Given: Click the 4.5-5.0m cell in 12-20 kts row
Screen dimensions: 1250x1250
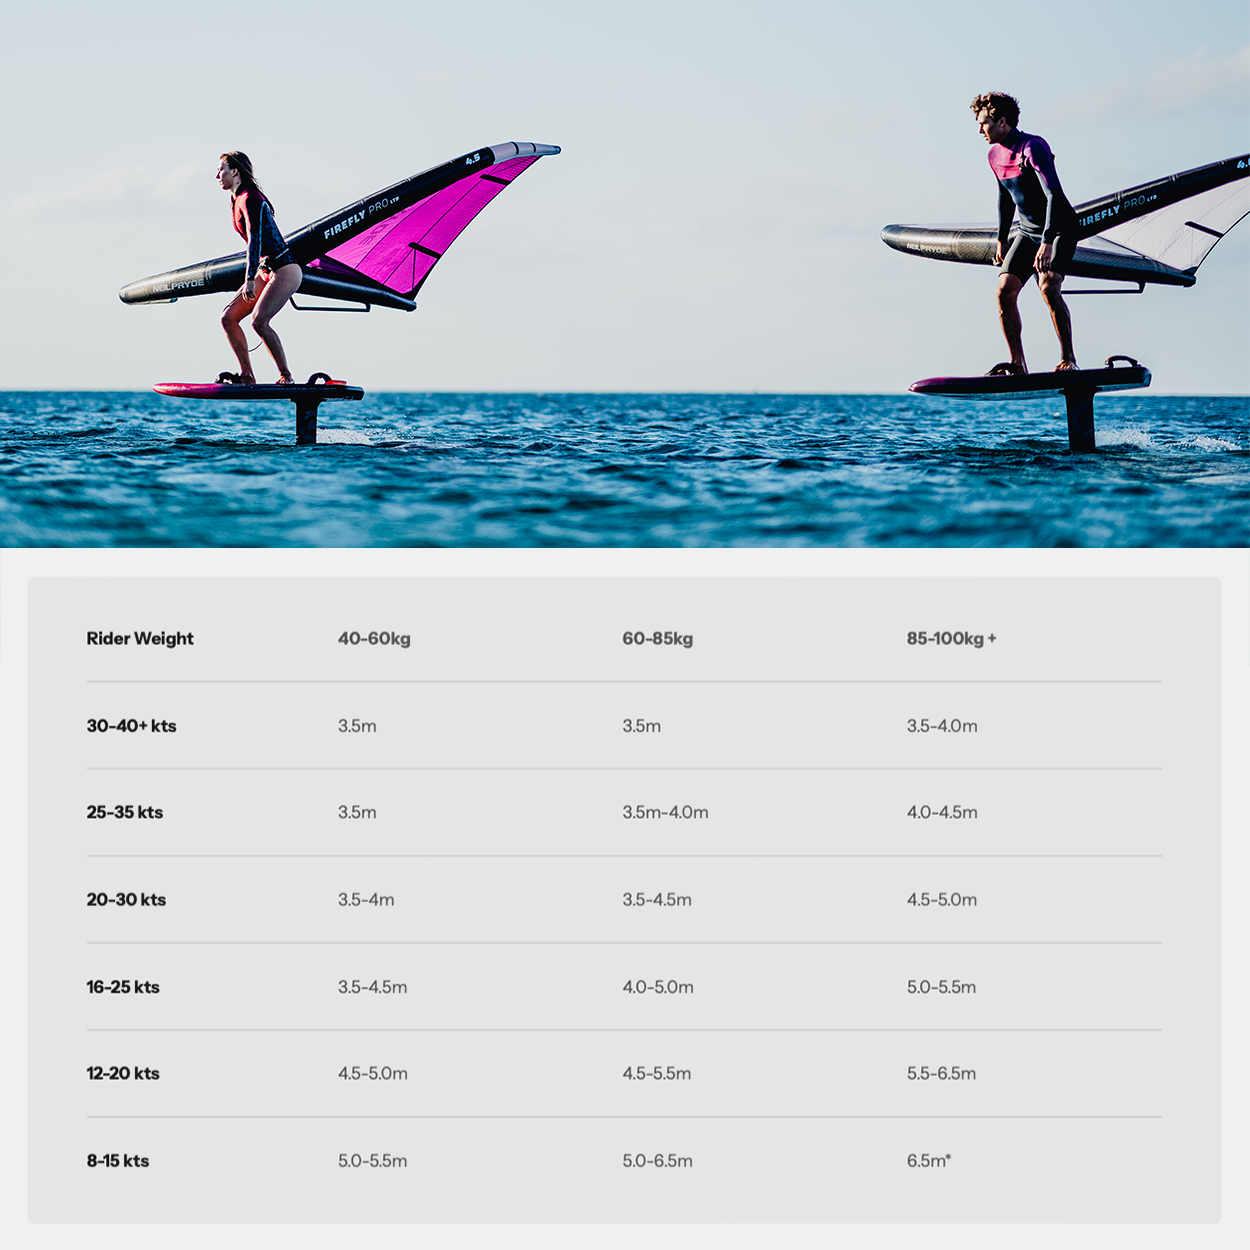Looking at the screenshot, I should pyautogui.click(x=372, y=1073).
